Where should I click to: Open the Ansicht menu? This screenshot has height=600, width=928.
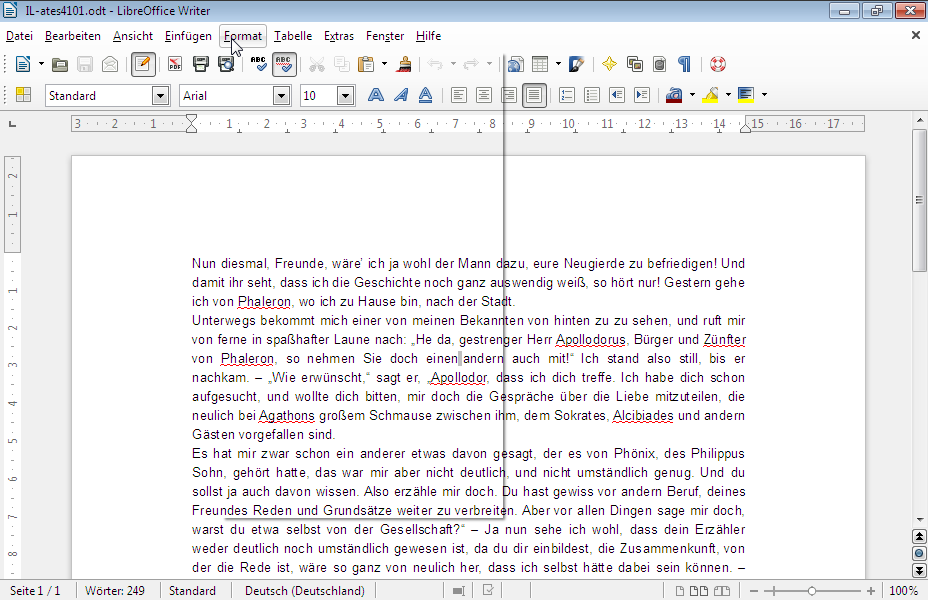133,36
